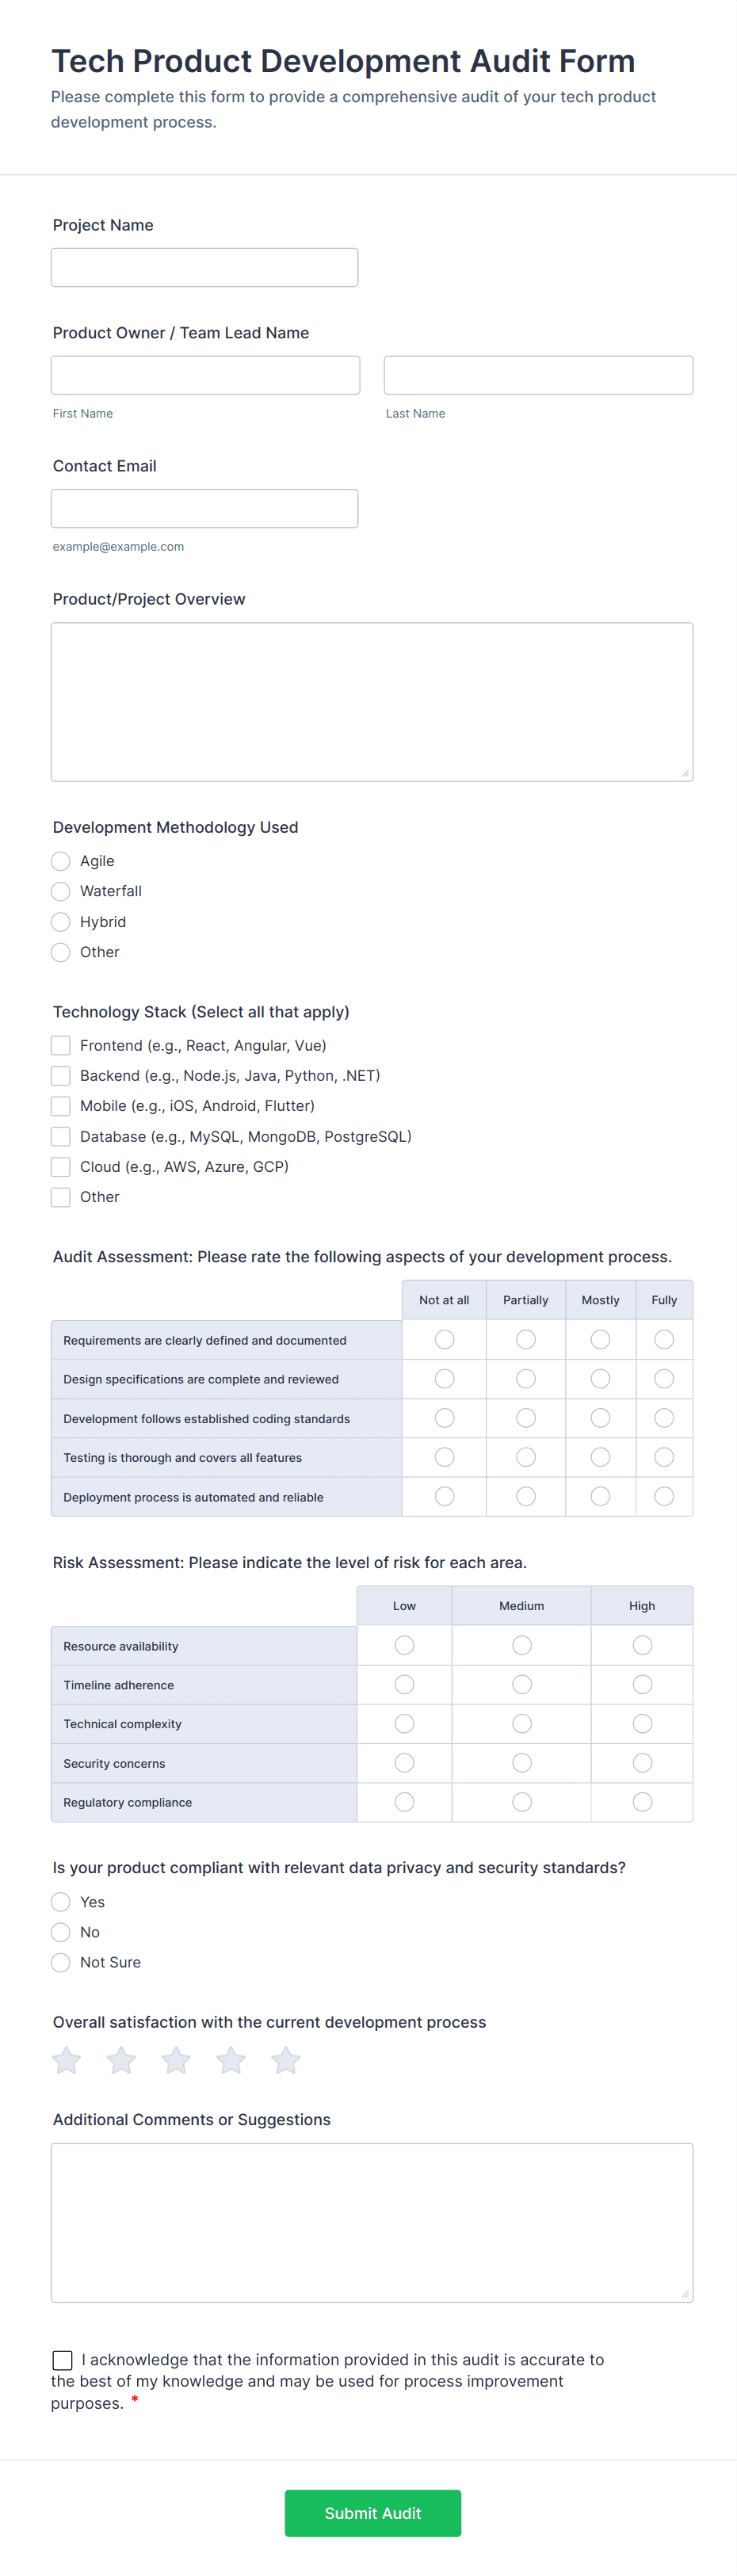Enable the Cloud technology checkbox

tap(60, 1166)
